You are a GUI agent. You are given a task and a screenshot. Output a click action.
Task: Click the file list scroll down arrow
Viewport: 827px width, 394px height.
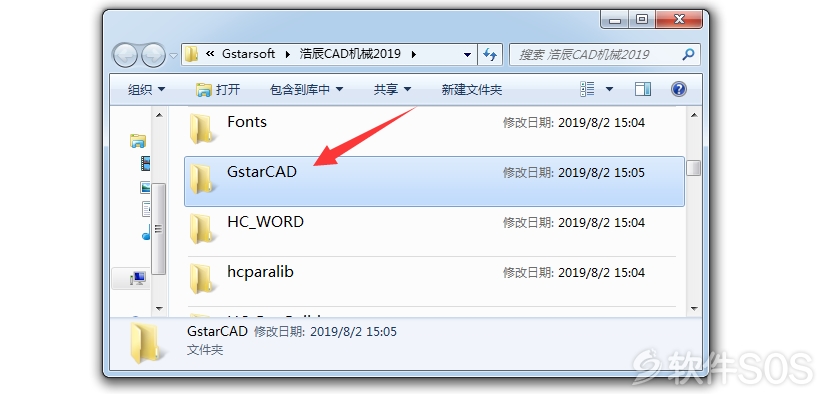click(694, 309)
